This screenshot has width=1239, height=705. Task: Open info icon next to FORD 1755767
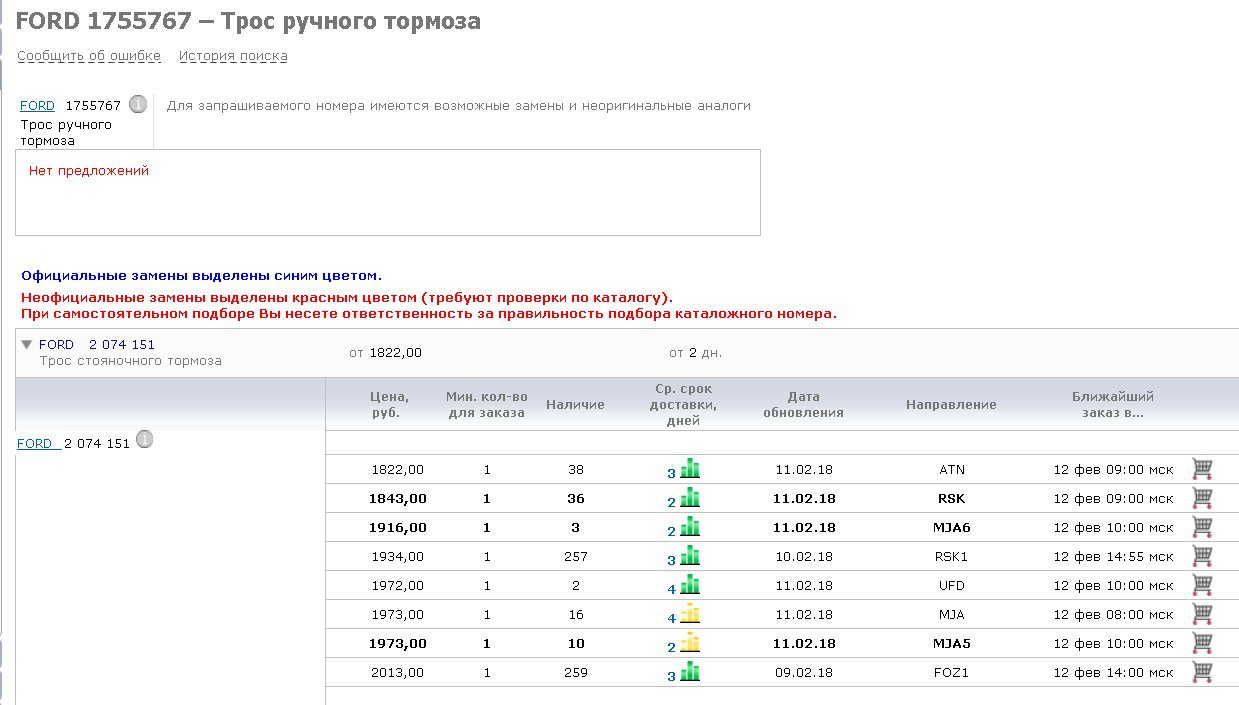click(x=138, y=104)
